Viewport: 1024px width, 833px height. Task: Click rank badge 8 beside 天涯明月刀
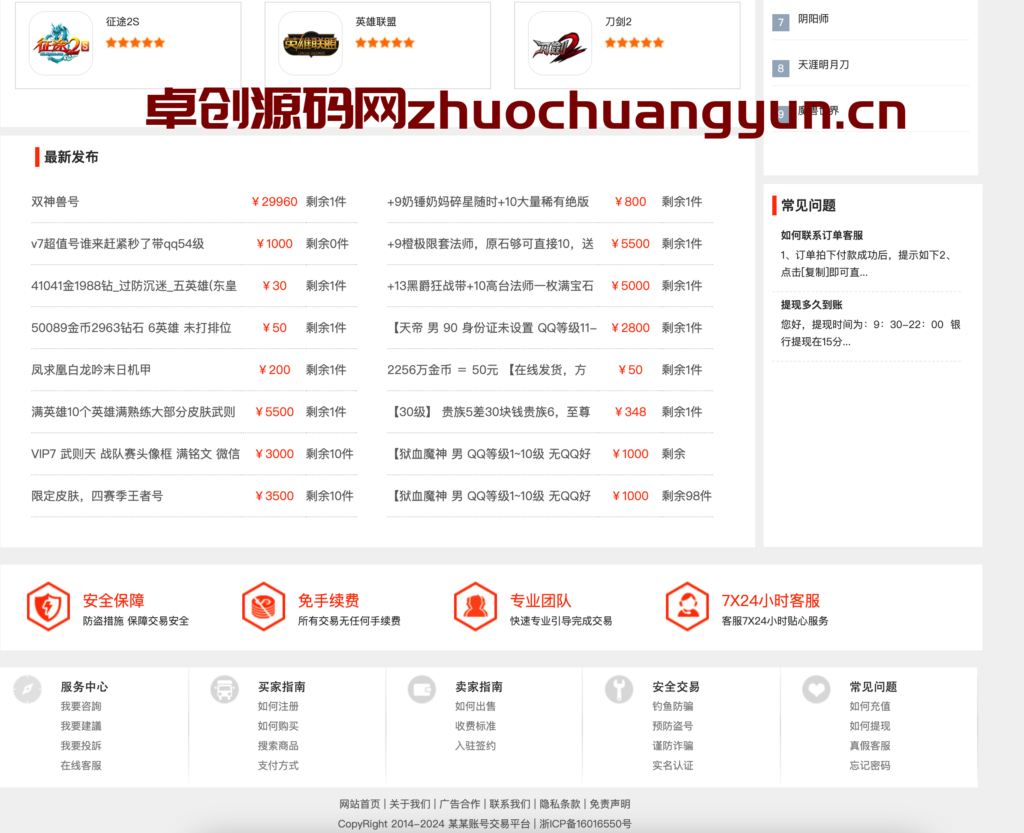point(780,68)
